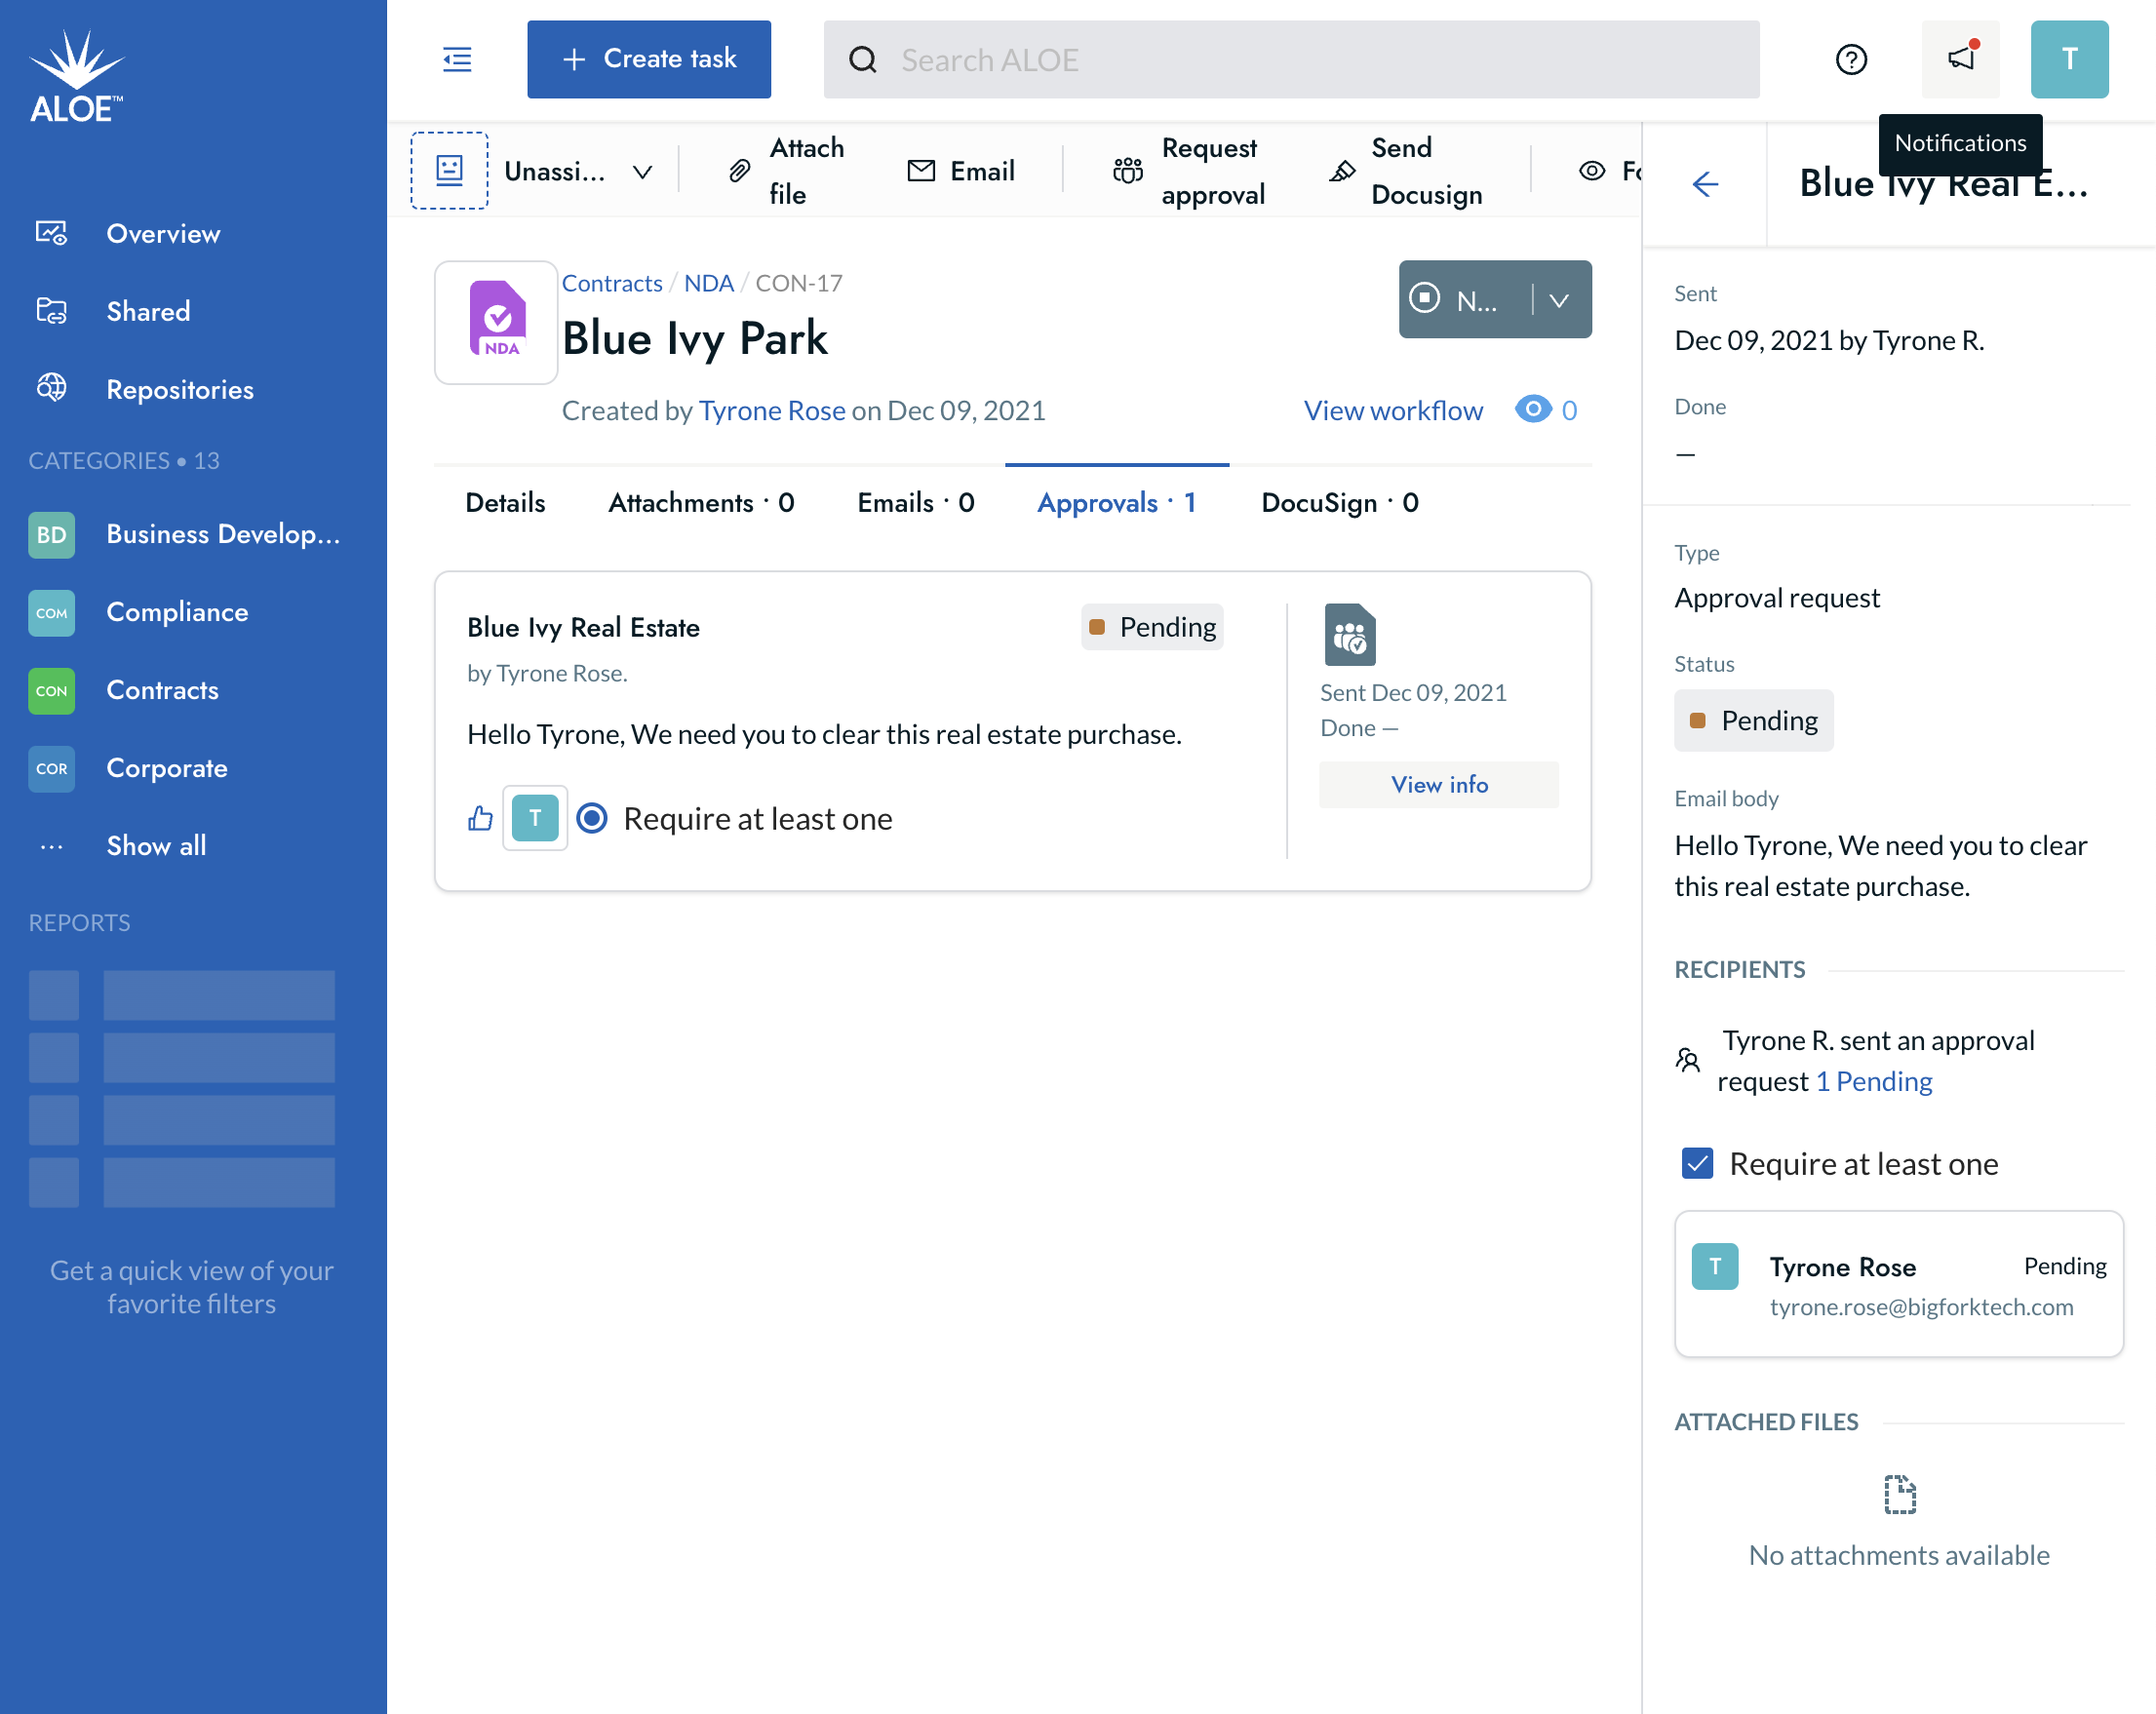
Task: Click the Attach file paperclip icon
Action: 739,171
